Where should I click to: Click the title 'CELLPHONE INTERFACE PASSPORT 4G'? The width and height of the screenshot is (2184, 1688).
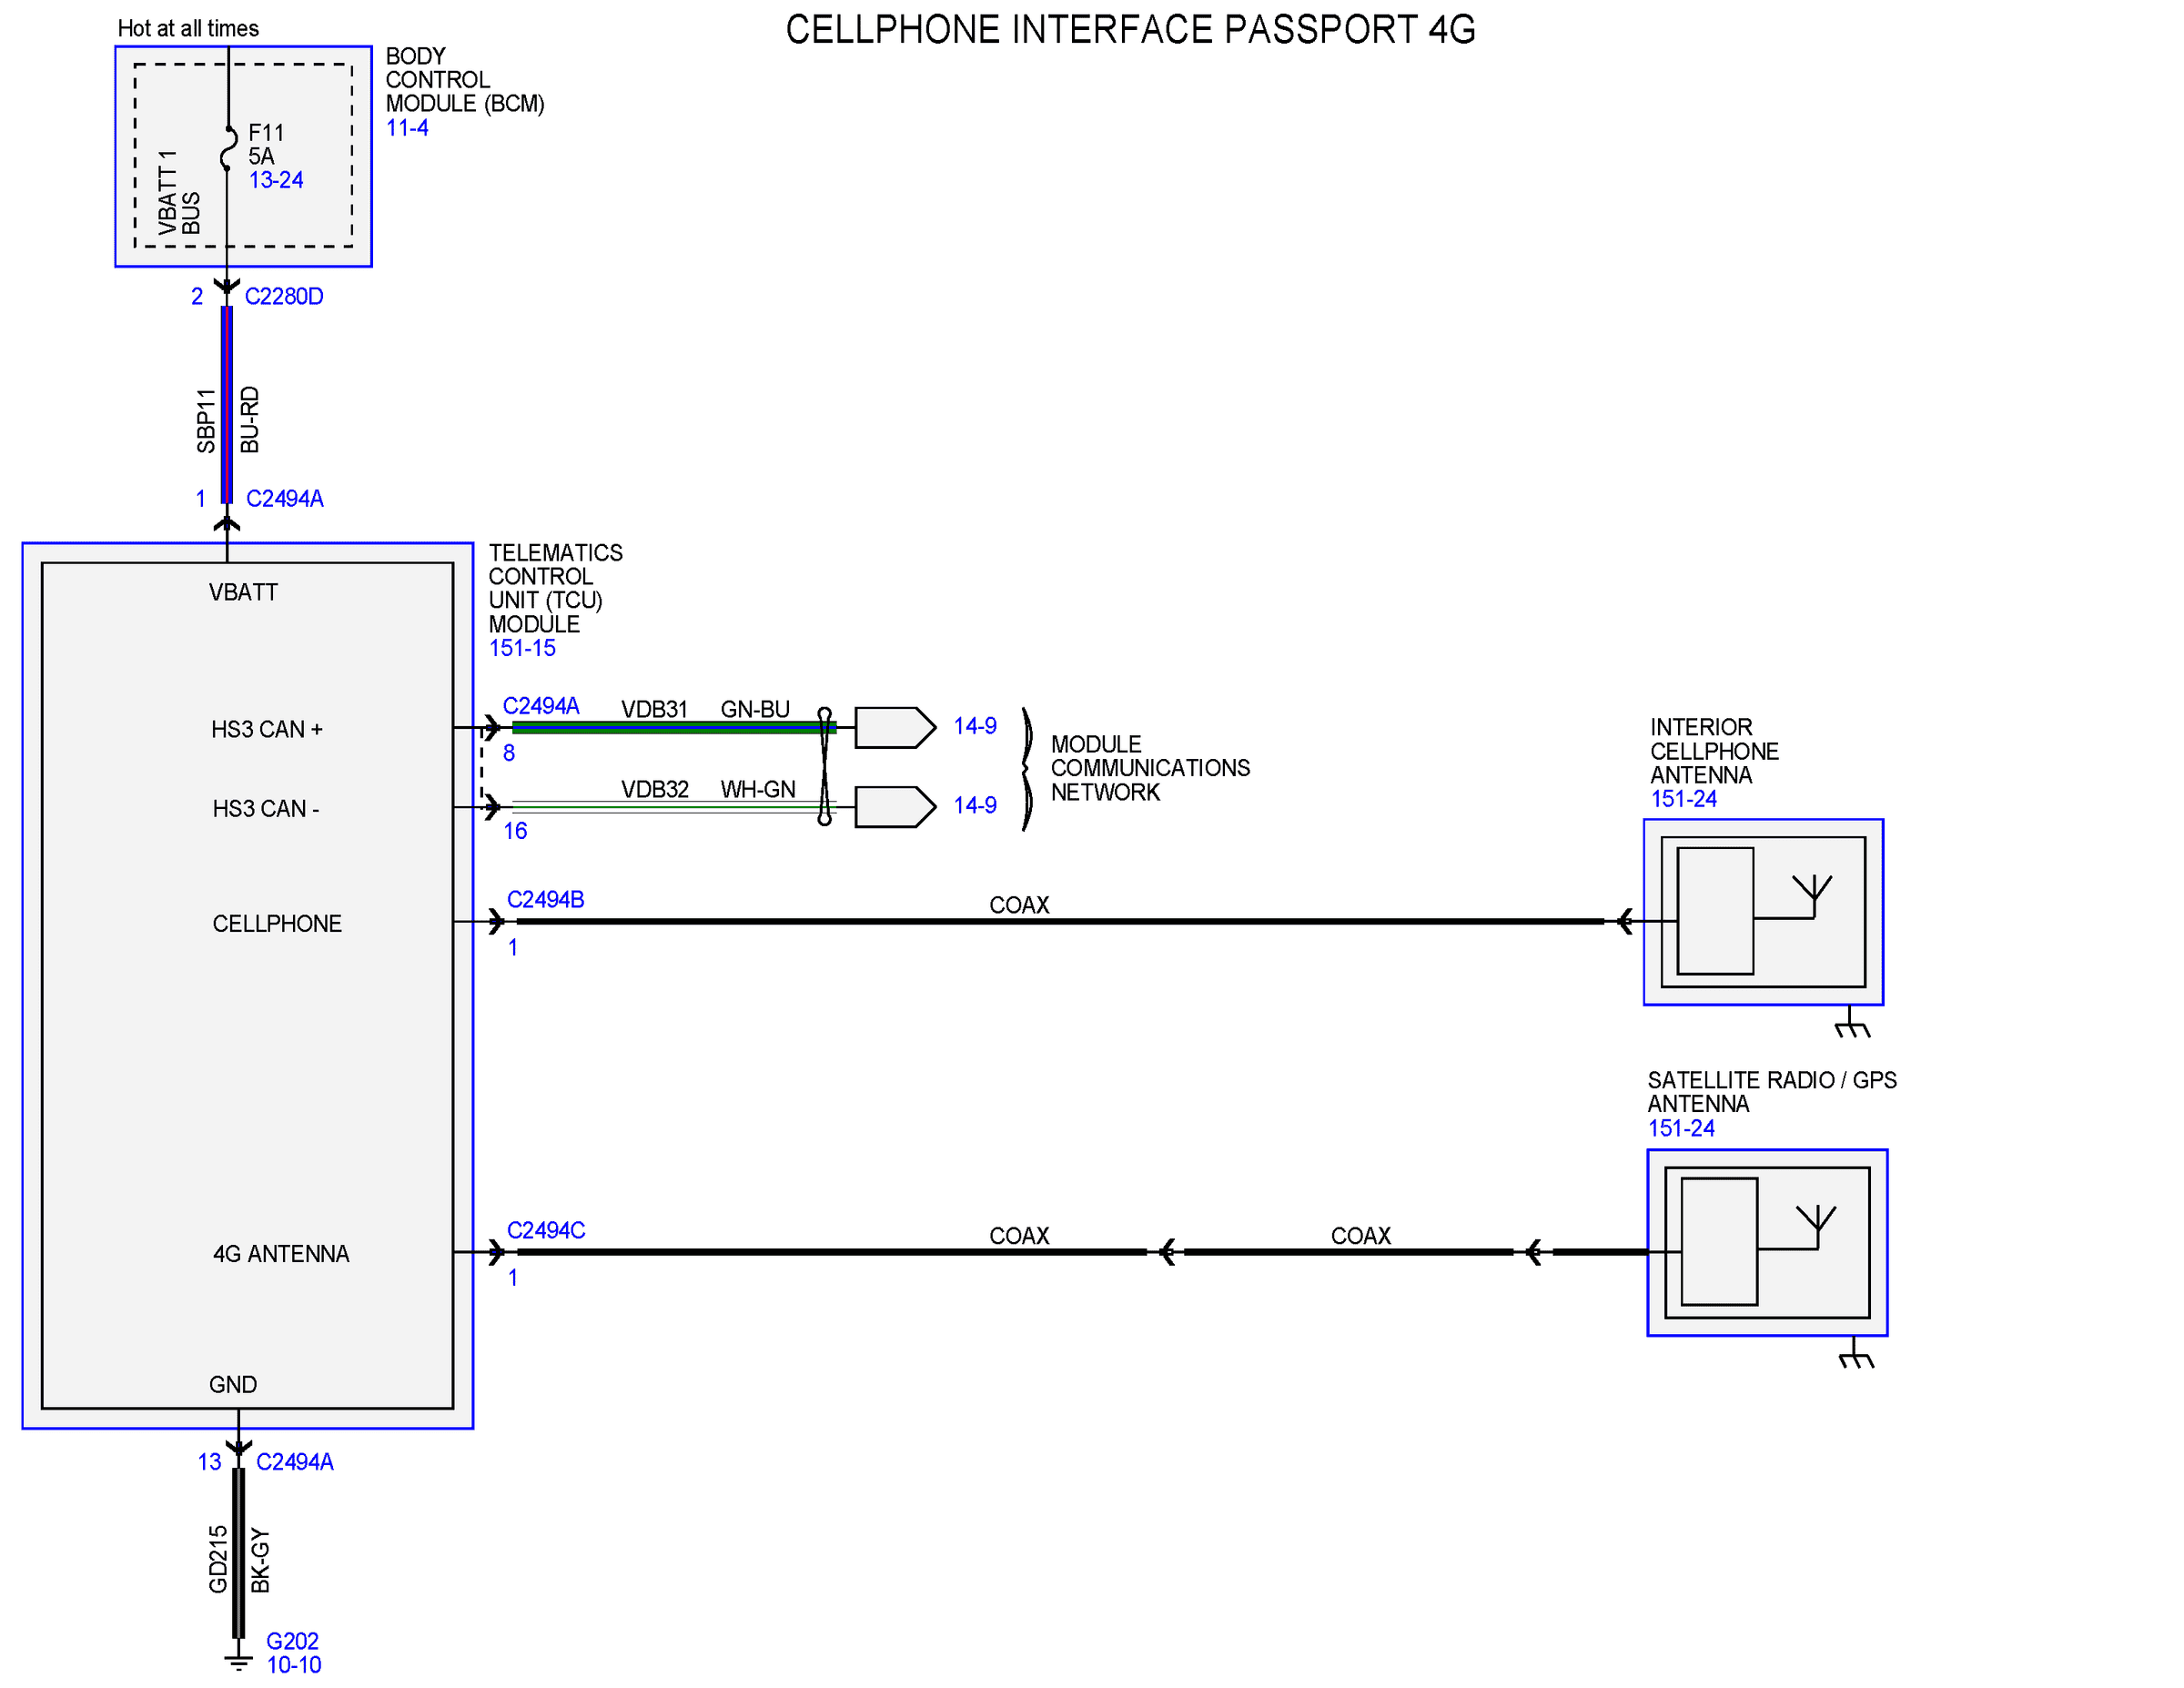coord(1130,30)
